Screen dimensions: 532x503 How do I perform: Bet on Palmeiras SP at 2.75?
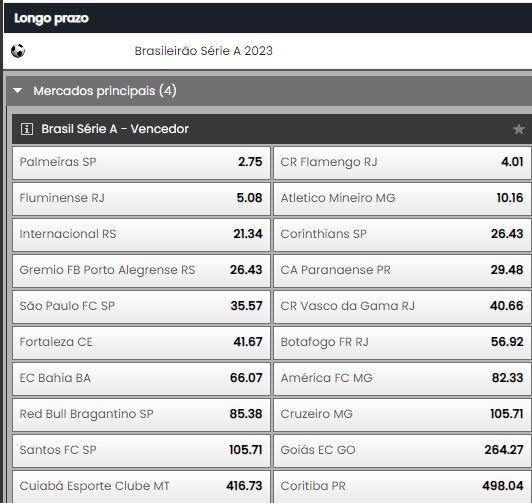tap(141, 162)
